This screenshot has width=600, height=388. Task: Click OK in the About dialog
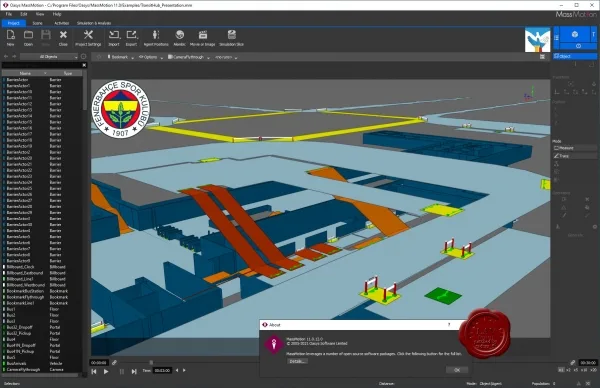[x=457, y=370]
